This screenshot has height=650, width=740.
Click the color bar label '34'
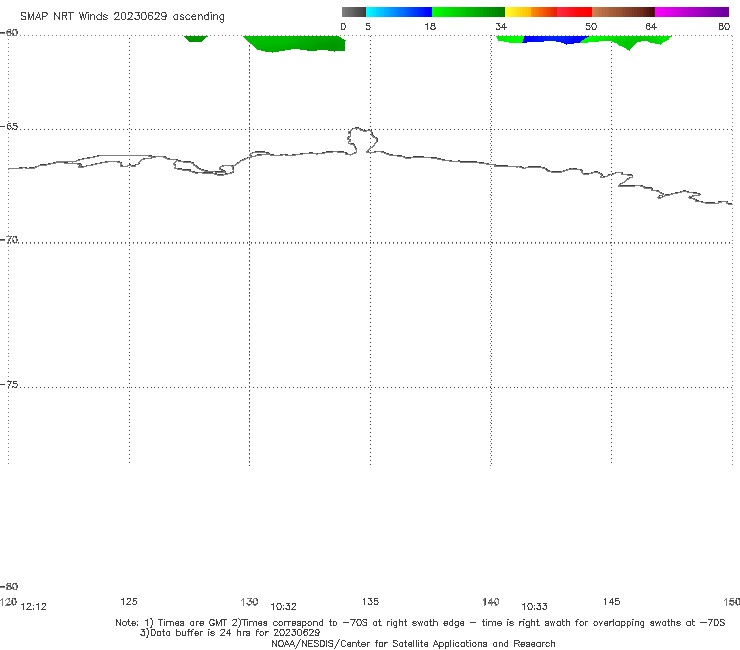tap(501, 26)
